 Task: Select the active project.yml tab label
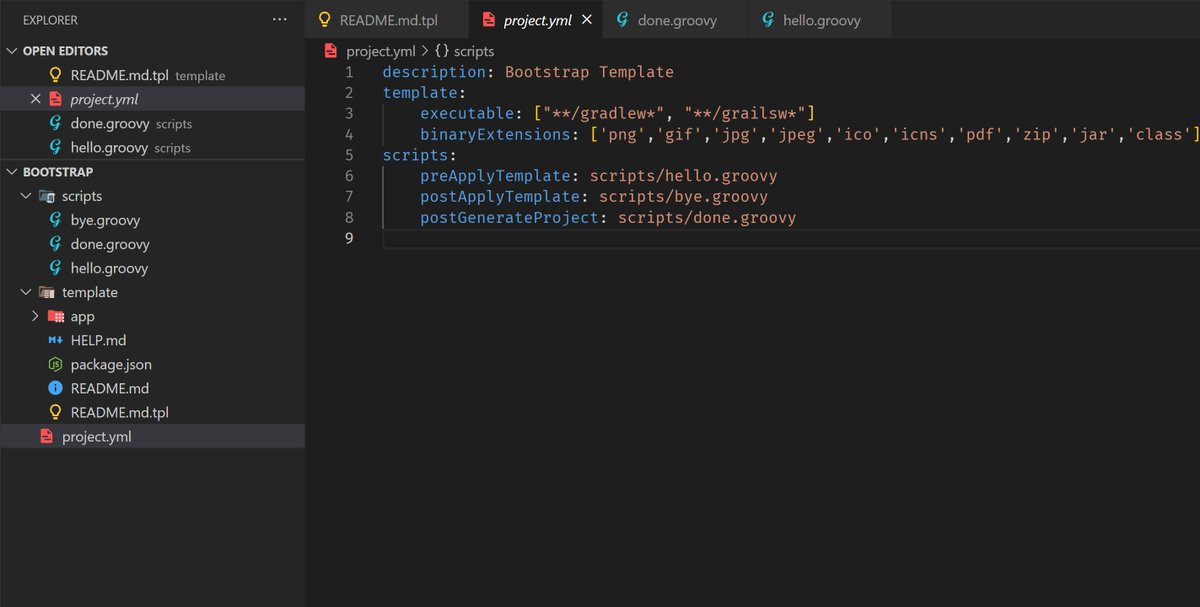[x=538, y=20]
